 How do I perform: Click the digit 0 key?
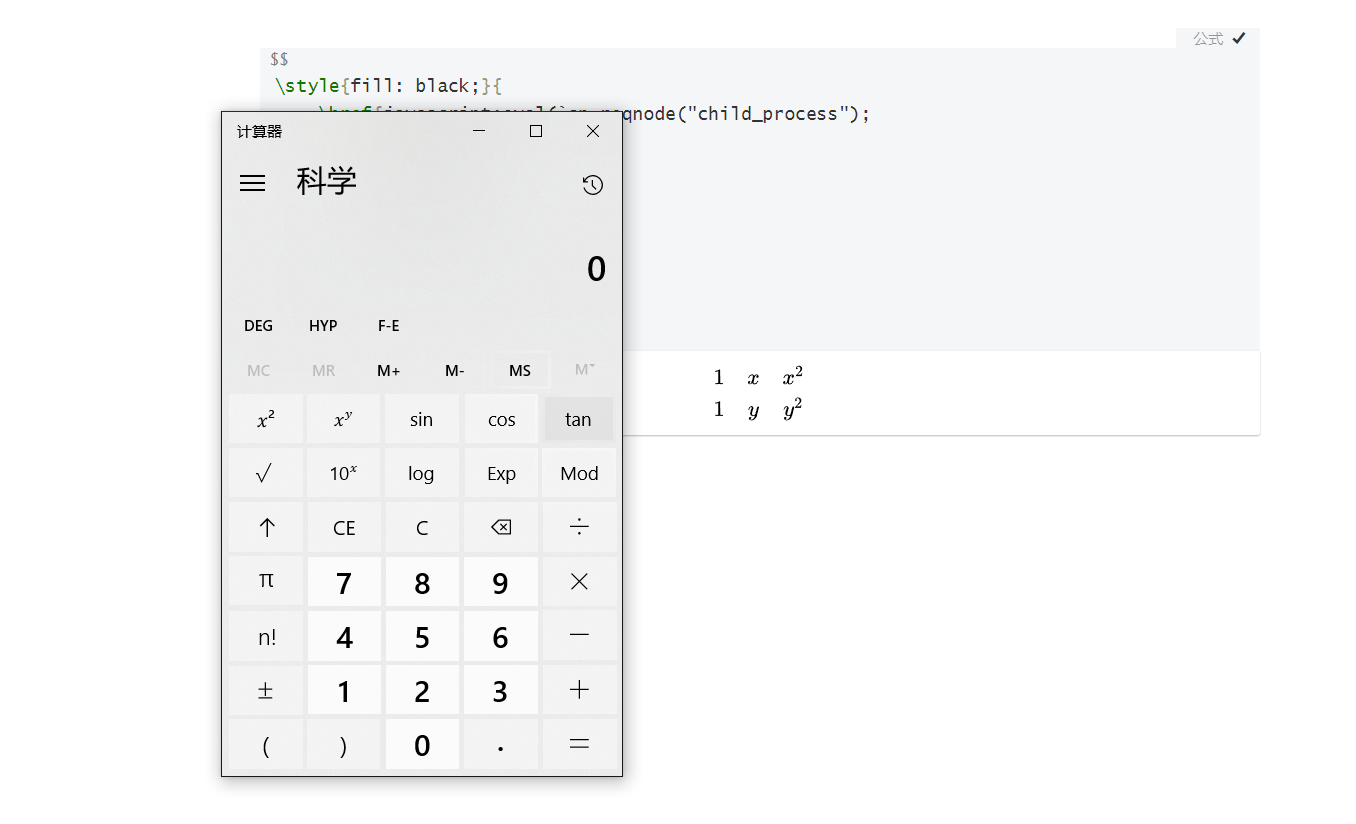421,744
